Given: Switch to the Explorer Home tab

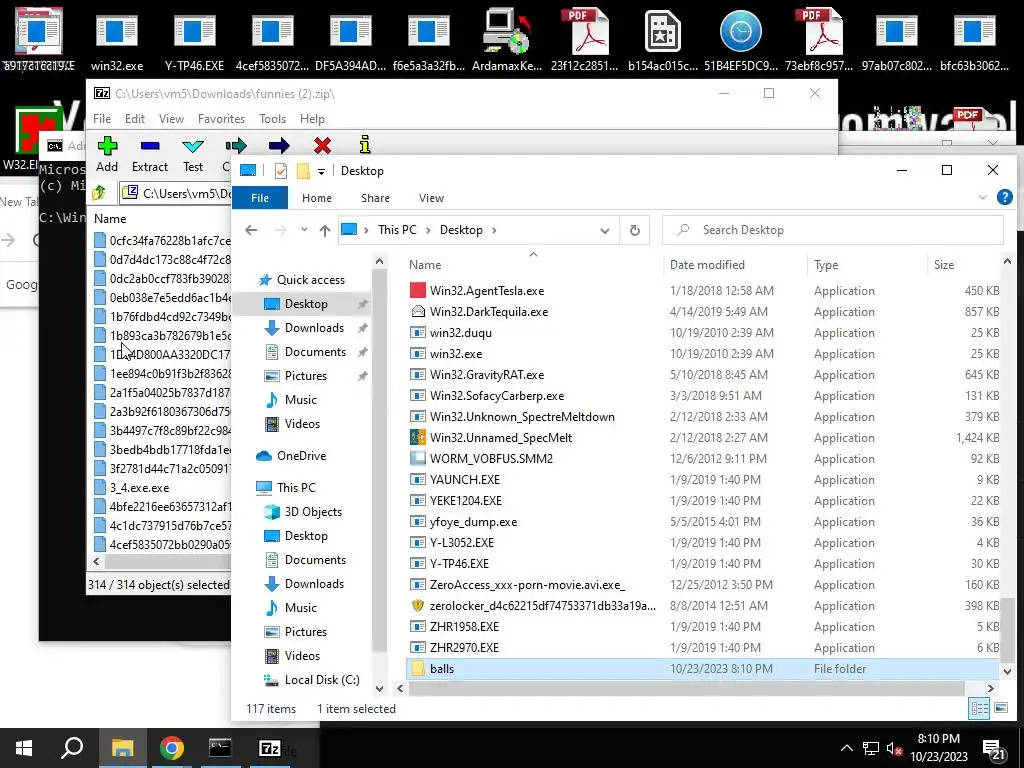Looking at the screenshot, I should coord(317,198).
